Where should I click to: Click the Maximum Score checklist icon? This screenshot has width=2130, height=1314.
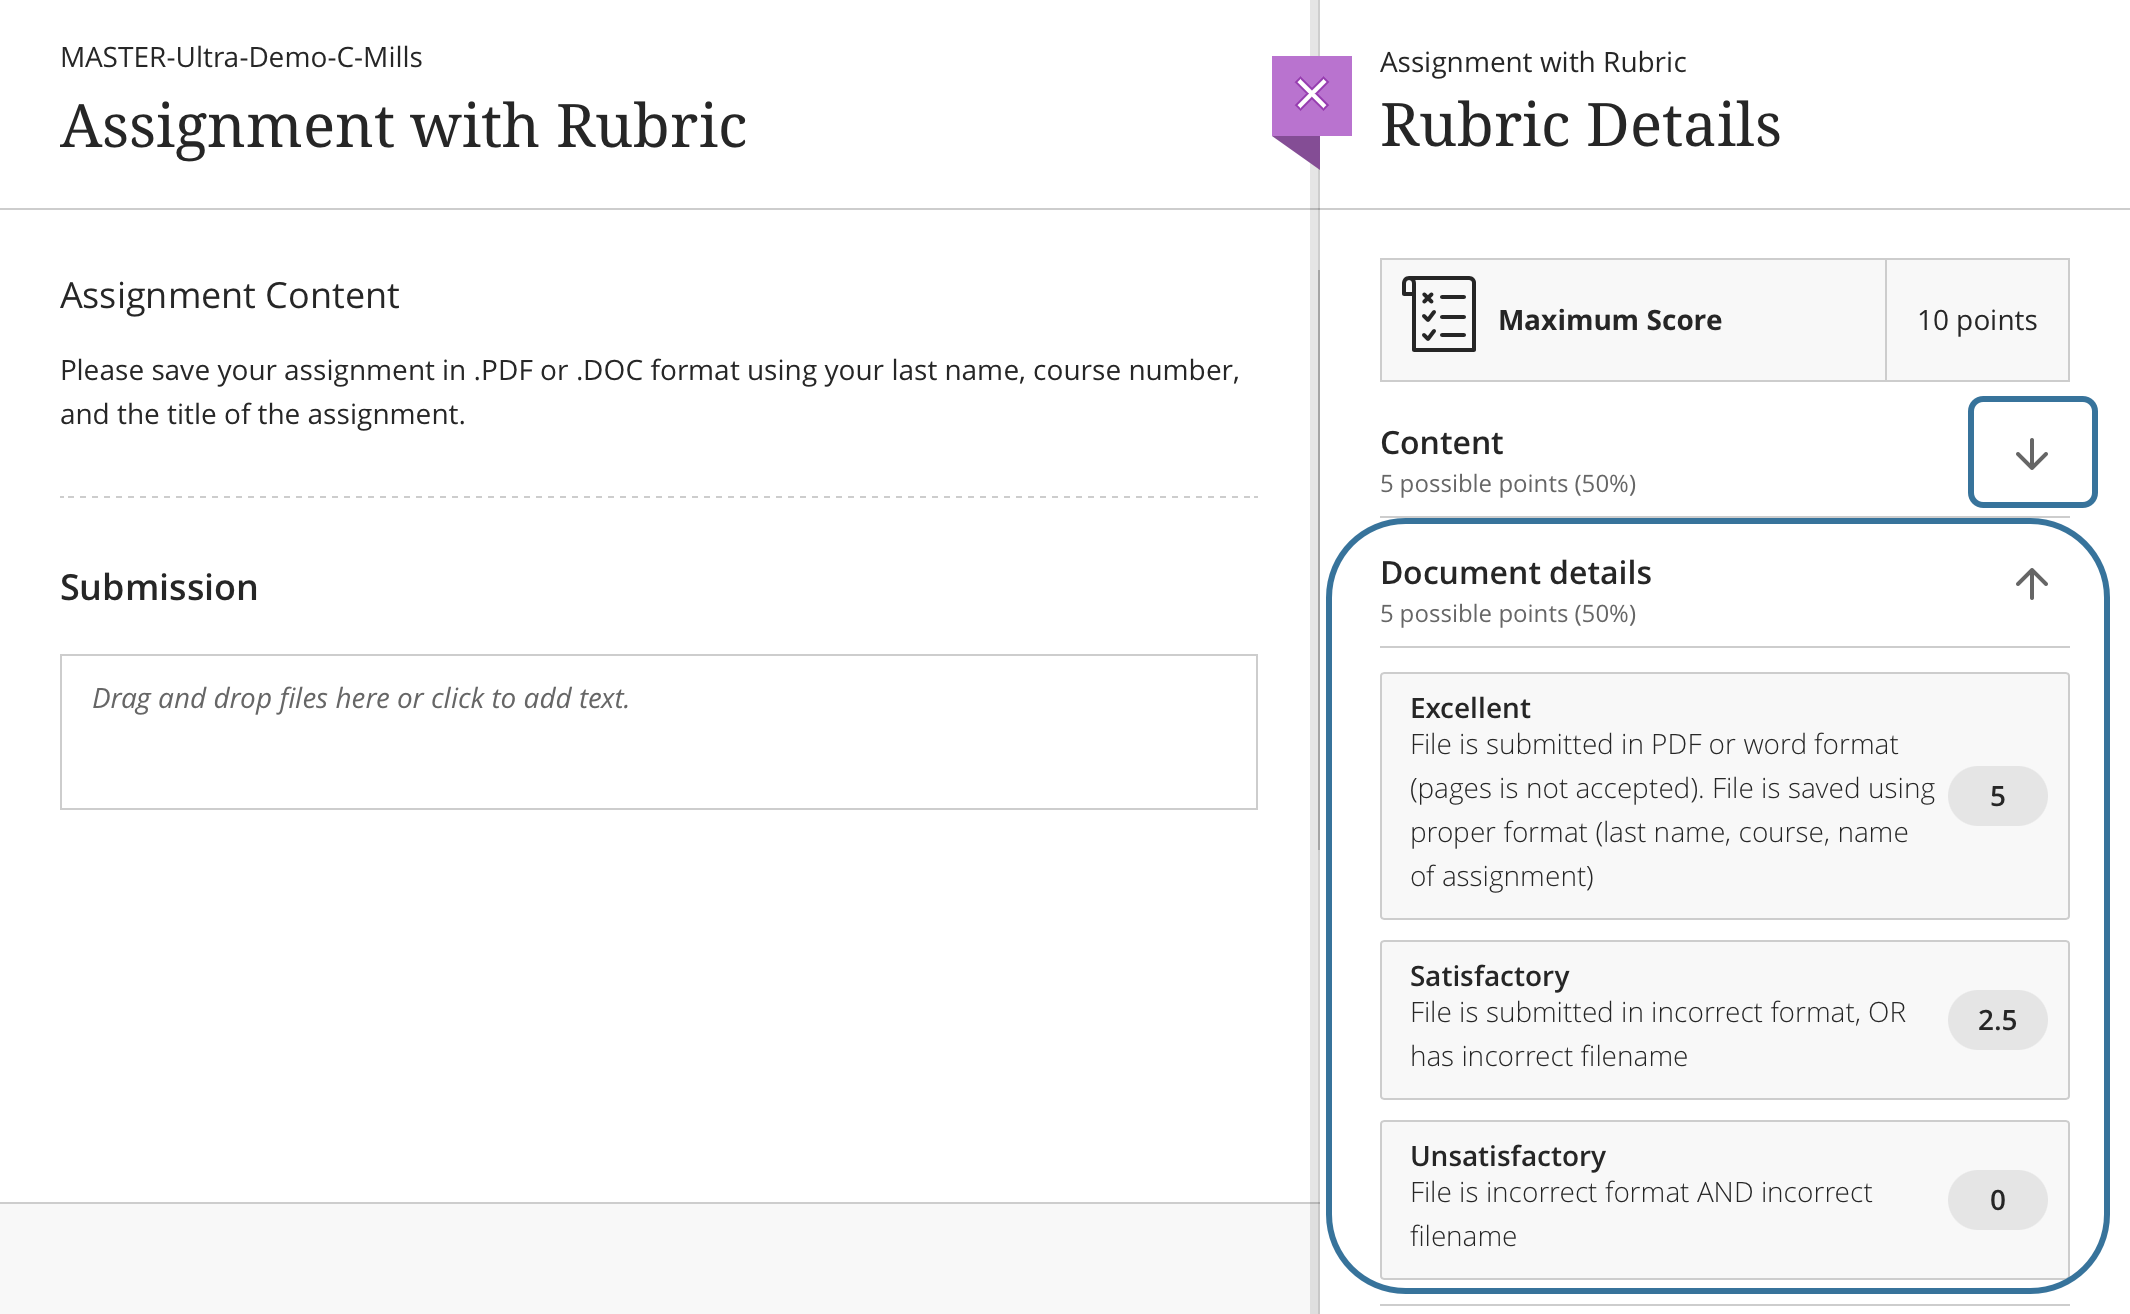tap(1437, 318)
